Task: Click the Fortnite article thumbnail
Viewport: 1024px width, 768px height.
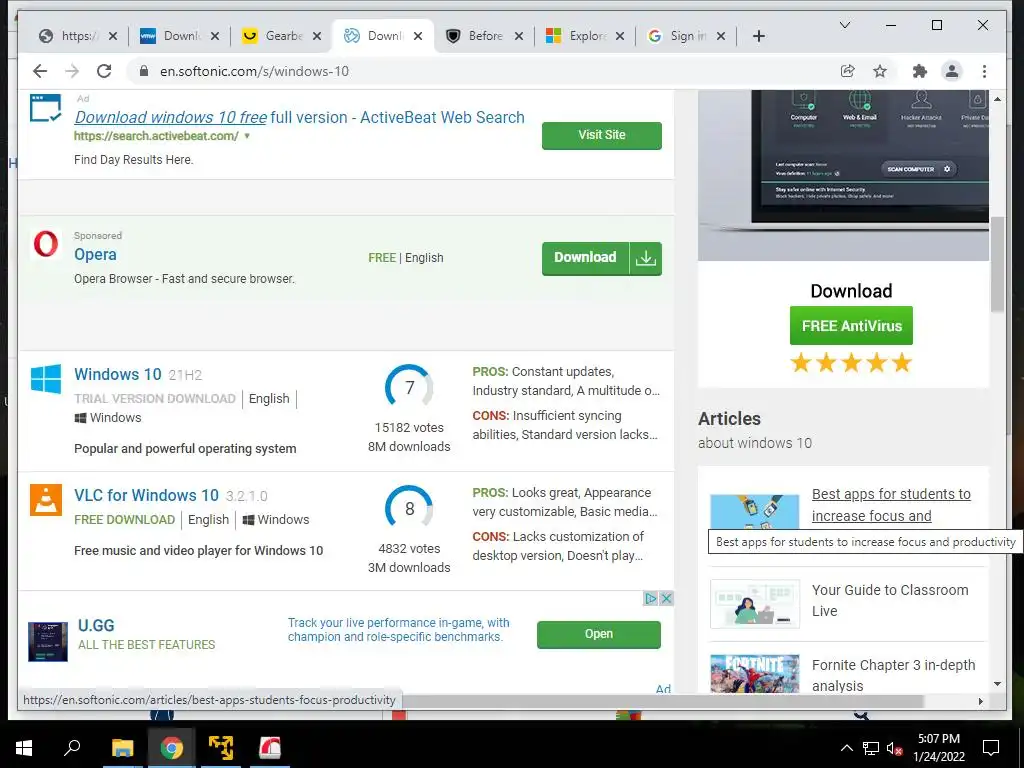Action: [754, 673]
